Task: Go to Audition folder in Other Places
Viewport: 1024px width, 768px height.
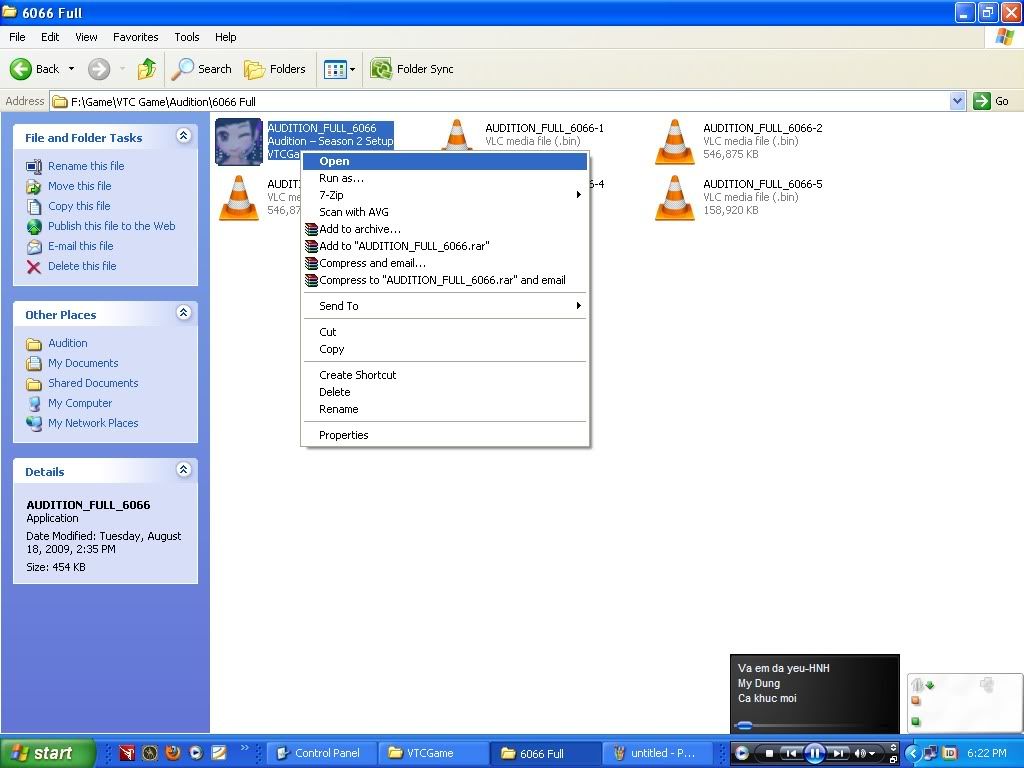Action: coord(67,344)
